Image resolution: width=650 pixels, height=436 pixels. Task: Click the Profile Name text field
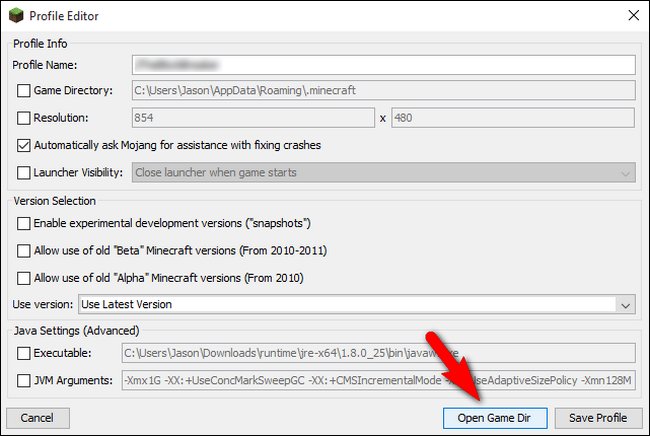click(383, 65)
